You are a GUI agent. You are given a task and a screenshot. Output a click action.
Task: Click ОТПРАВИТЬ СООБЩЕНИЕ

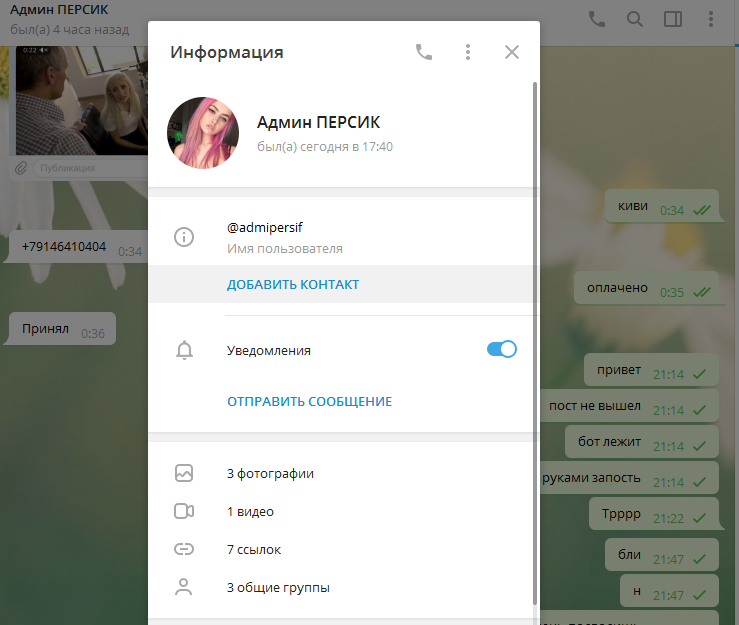(x=309, y=402)
